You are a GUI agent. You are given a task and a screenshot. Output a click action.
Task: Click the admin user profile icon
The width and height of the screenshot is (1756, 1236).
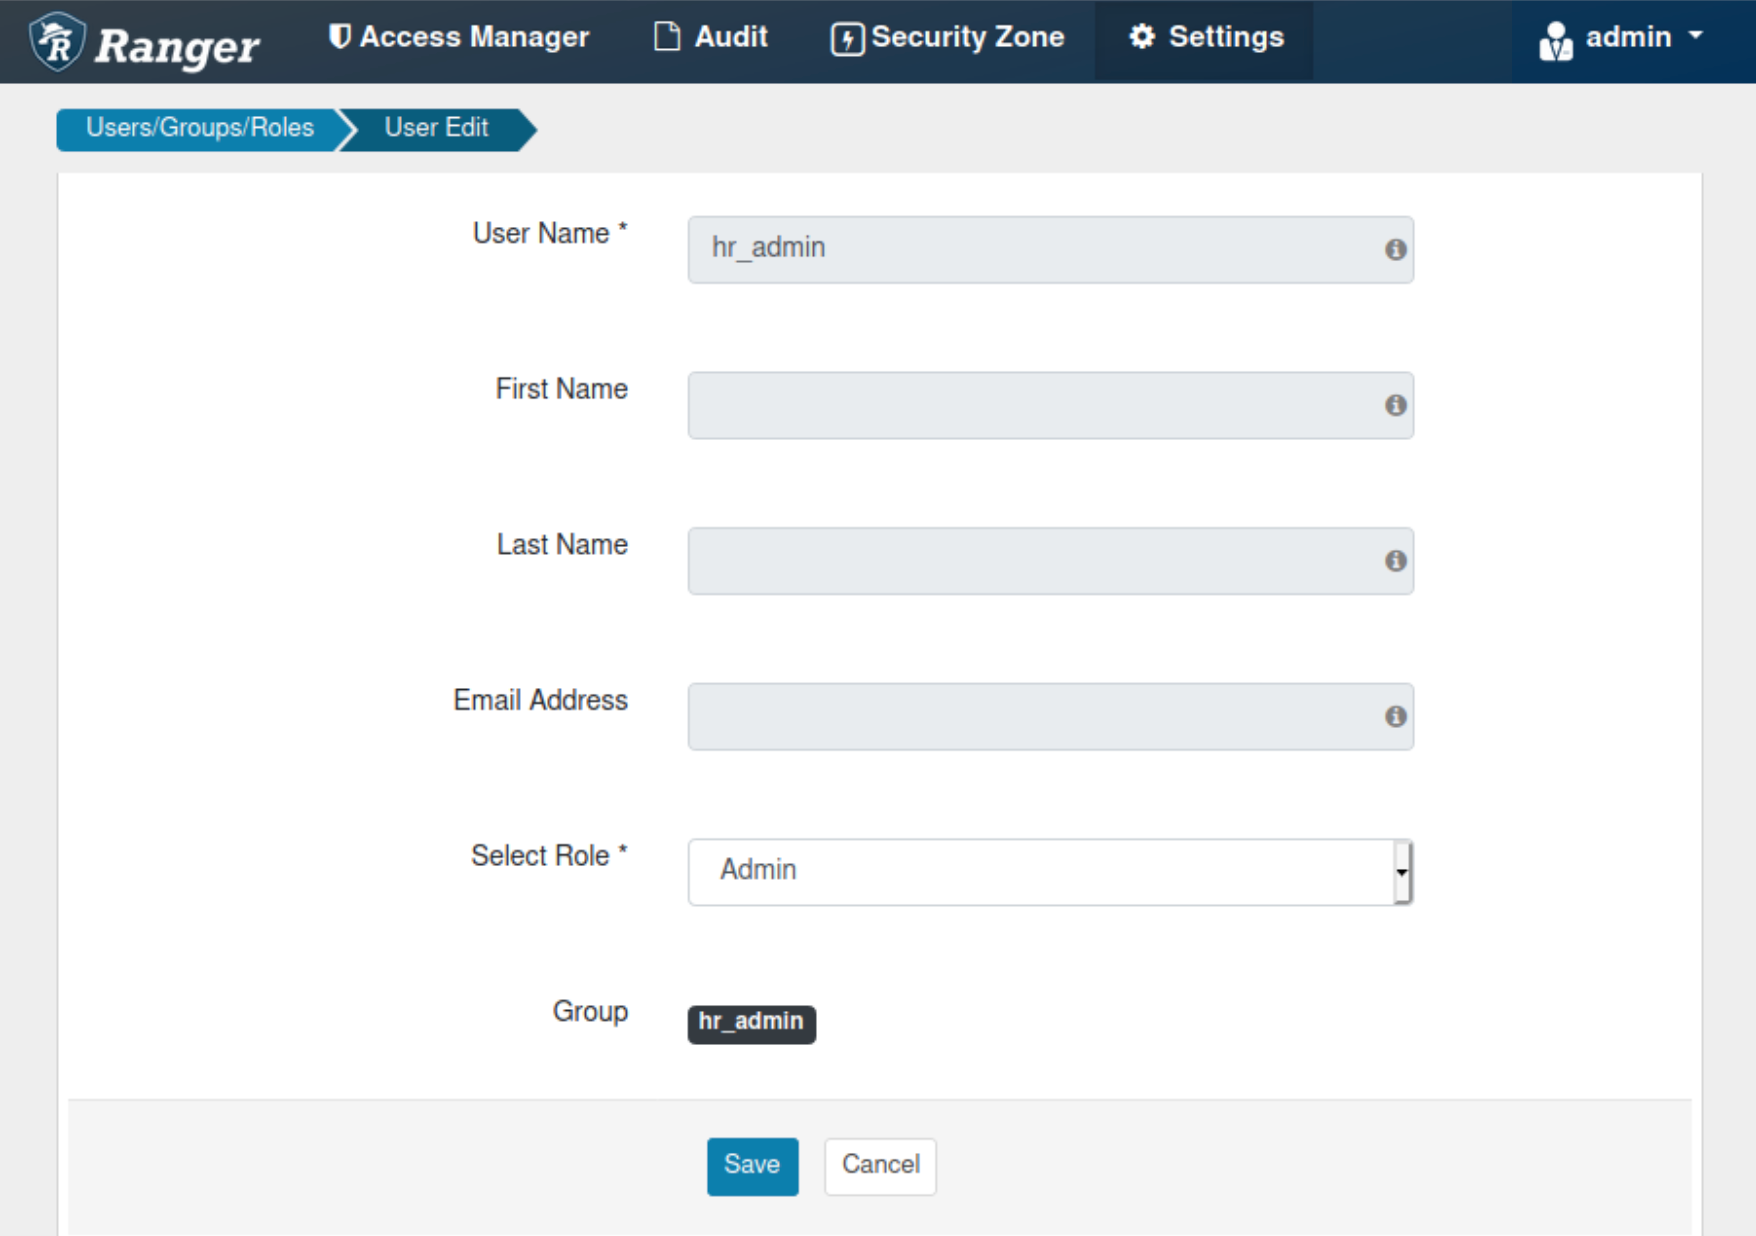pyautogui.click(x=1558, y=38)
